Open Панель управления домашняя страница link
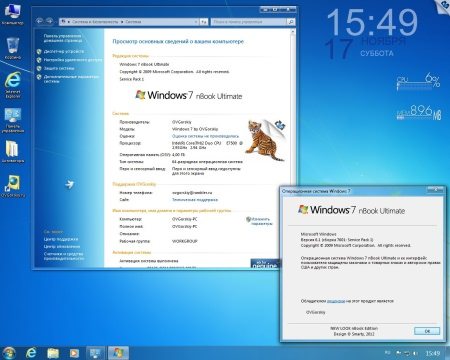This screenshot has height=360, width=450. click(63, 38)
